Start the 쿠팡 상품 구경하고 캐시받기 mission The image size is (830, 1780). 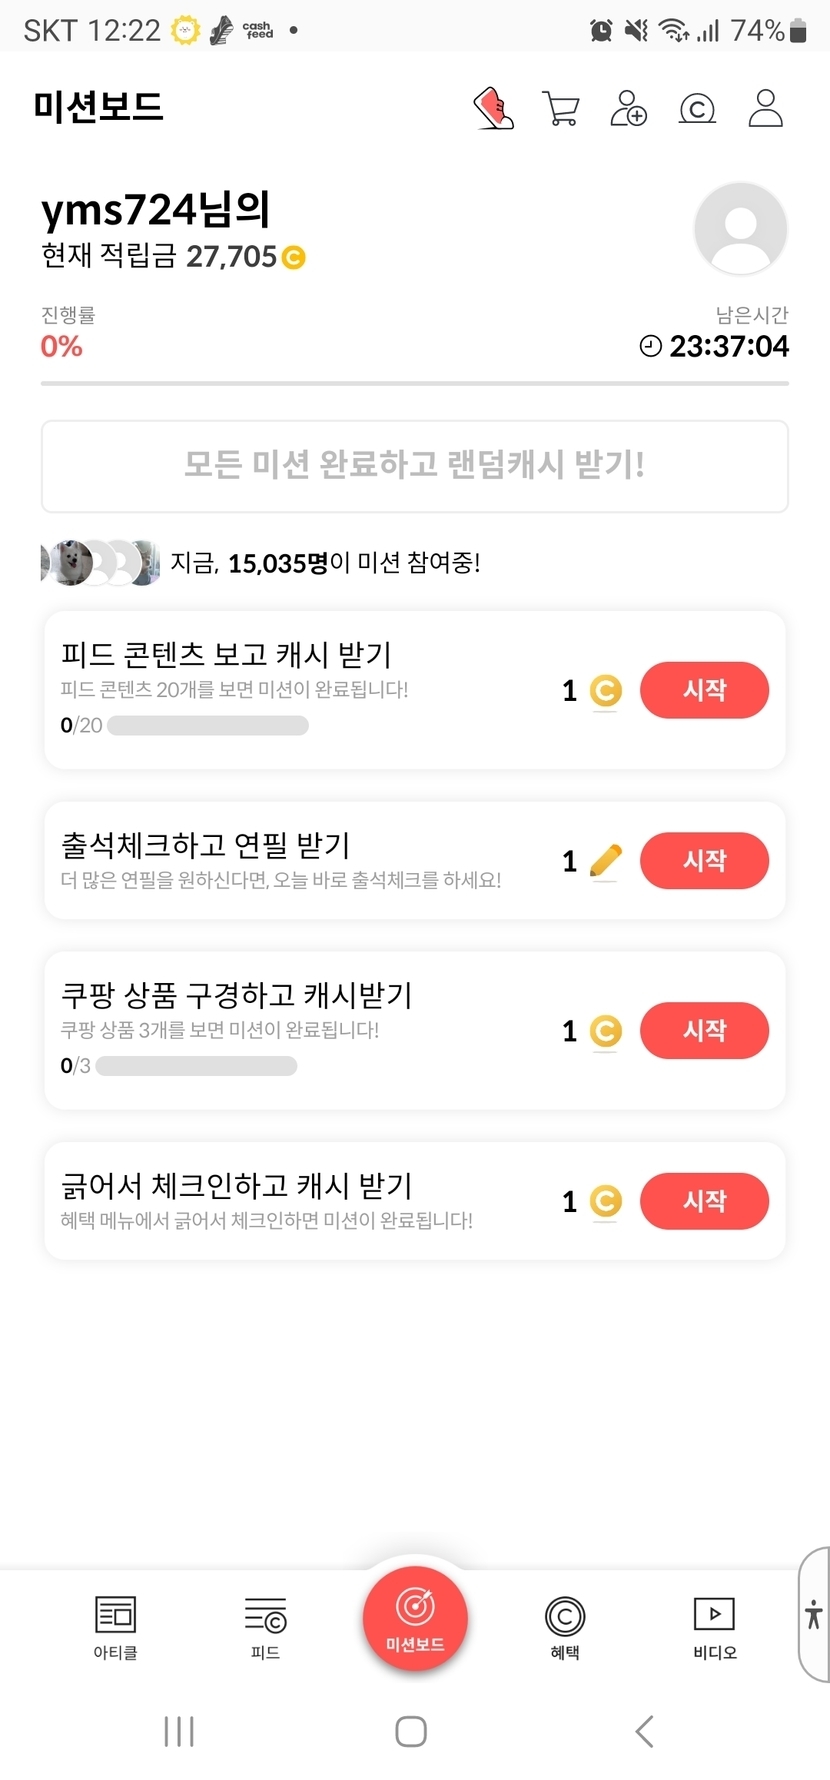(x=704, y=1030)
